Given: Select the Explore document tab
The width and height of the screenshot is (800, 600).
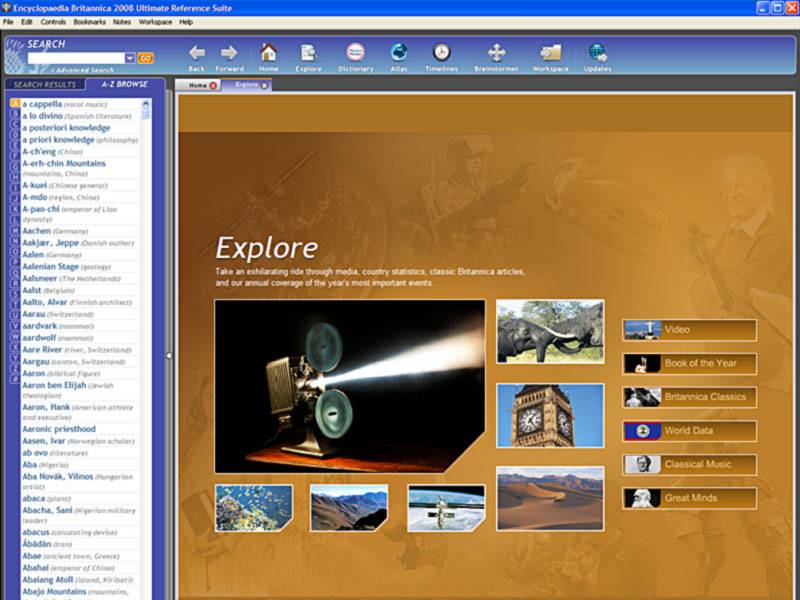Looking at the screenshot, I should 246,85.
